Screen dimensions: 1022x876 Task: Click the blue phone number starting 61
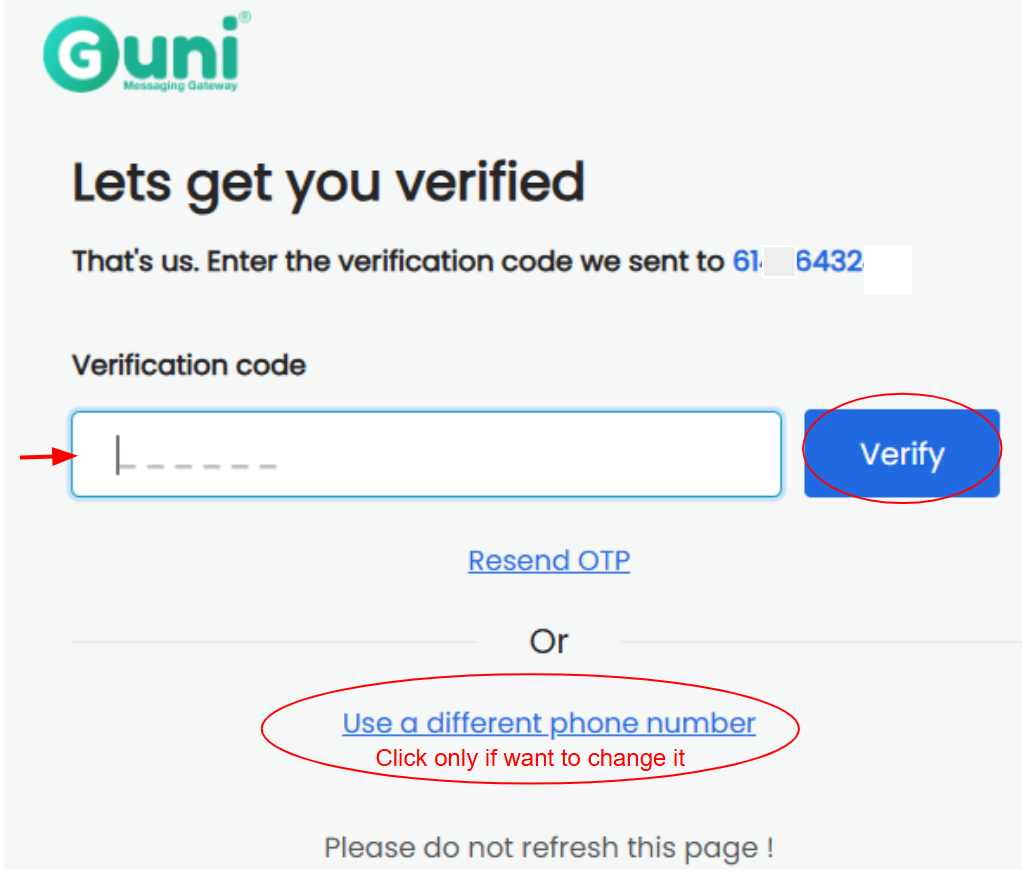[798, 261]
